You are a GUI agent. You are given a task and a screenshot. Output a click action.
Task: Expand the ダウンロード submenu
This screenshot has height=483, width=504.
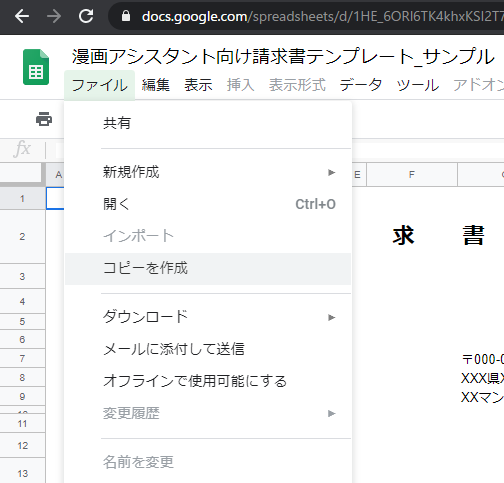click(208, 317)
